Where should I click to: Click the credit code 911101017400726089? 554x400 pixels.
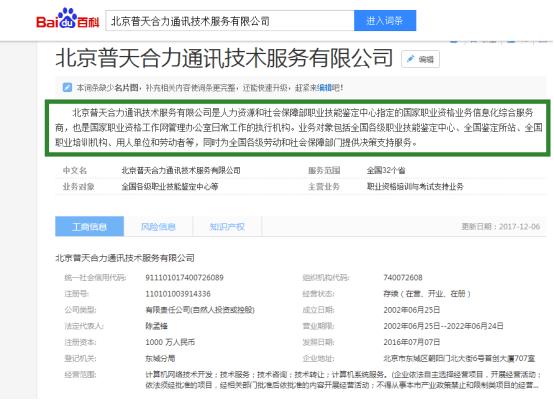coord(184,277)
